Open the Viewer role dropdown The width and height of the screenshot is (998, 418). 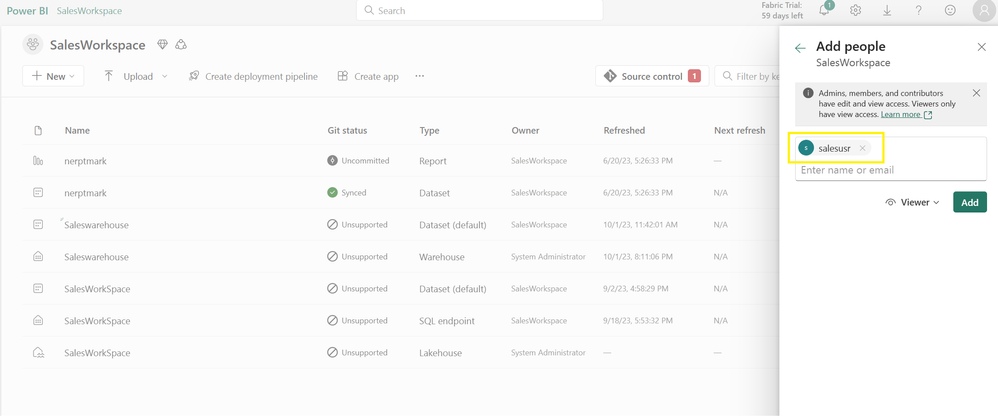(x=913, y=202)
